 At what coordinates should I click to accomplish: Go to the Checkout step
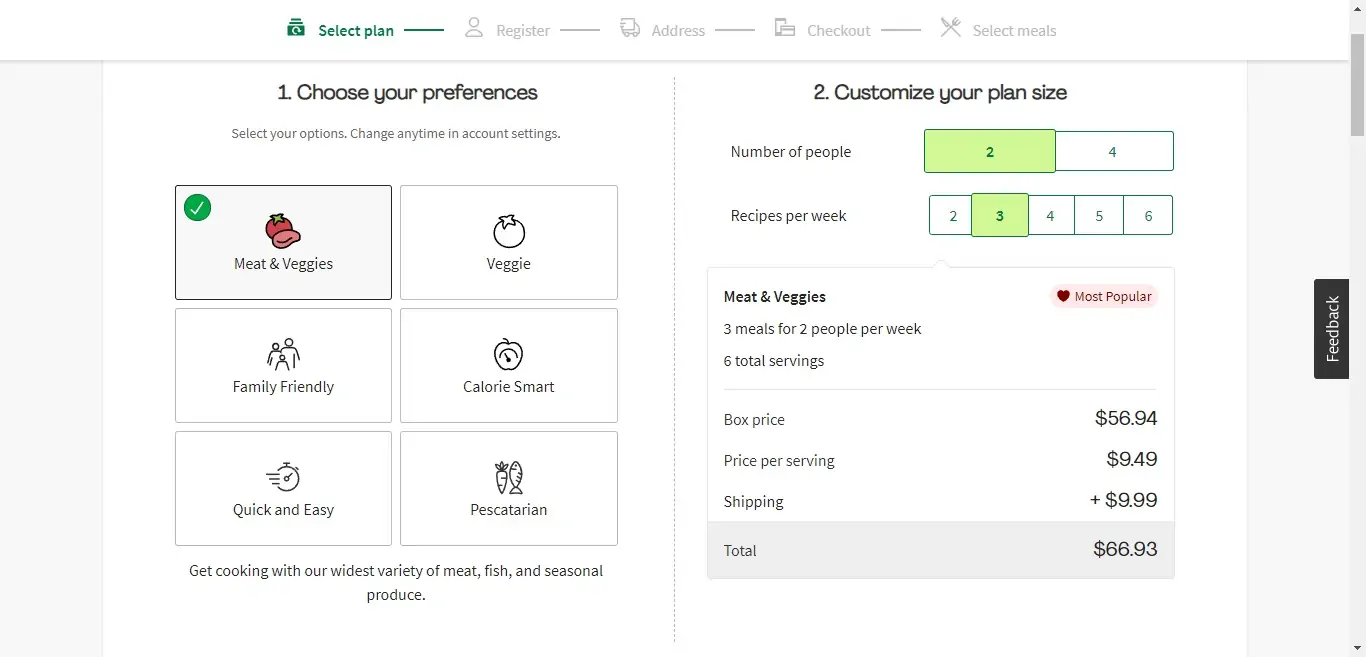pyautogui.click(x=838, y=31)
